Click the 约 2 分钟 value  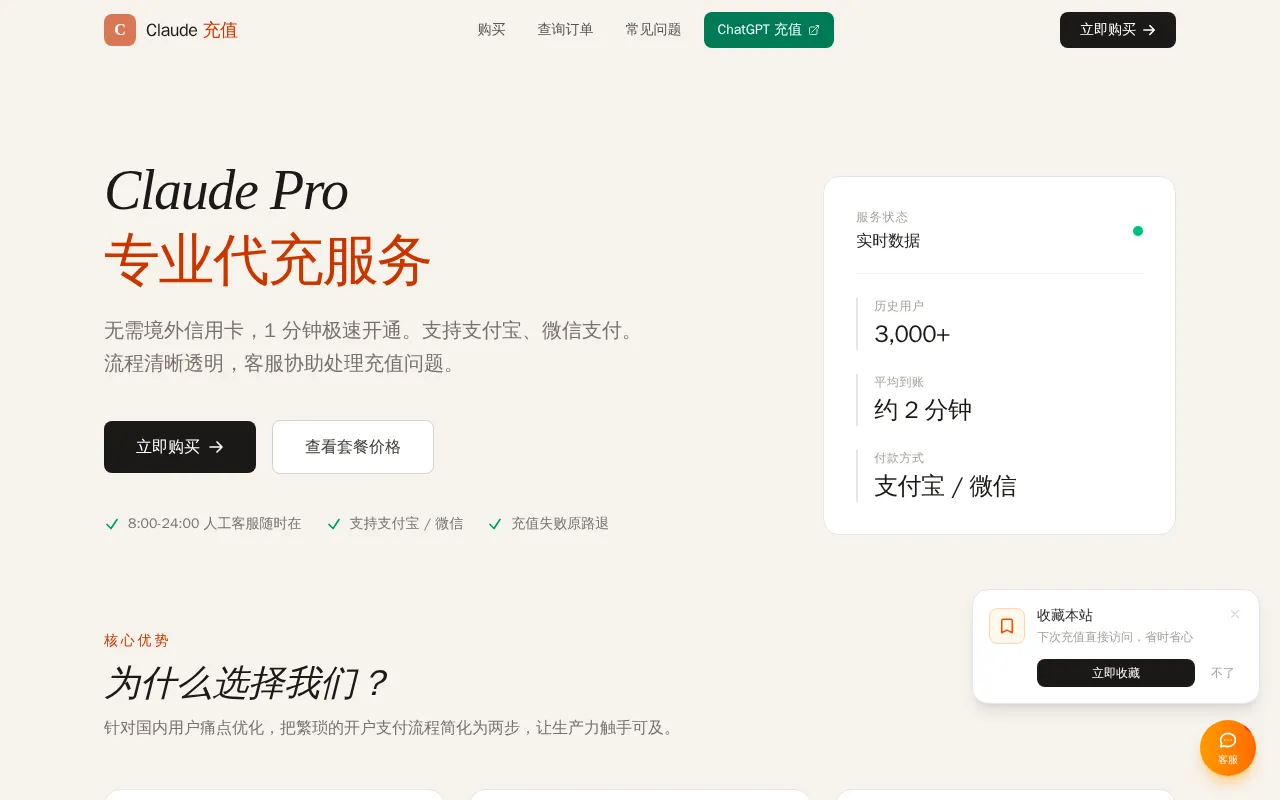tap(923, 410)
